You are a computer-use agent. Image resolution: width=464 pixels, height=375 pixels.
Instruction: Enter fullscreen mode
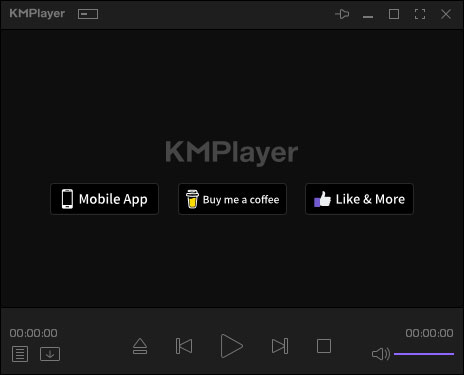tap(420, 14)
